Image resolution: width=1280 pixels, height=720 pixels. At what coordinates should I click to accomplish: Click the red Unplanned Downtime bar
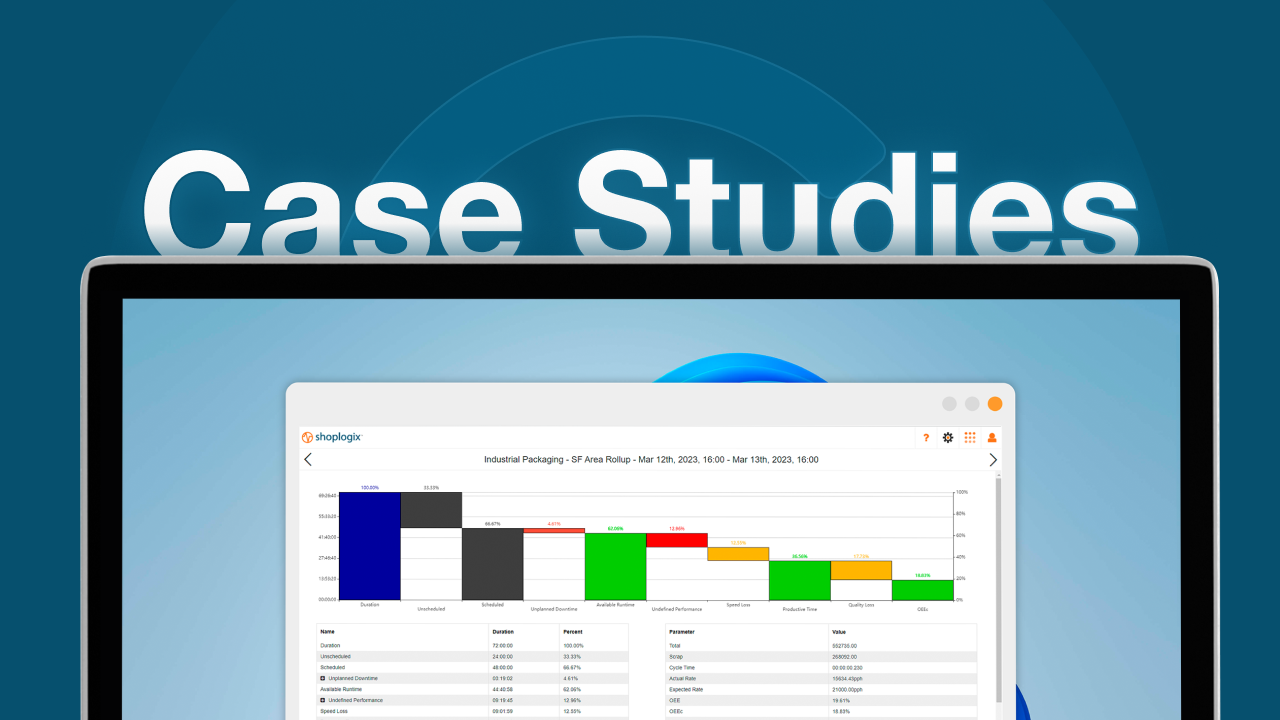(x=554, y=530)
